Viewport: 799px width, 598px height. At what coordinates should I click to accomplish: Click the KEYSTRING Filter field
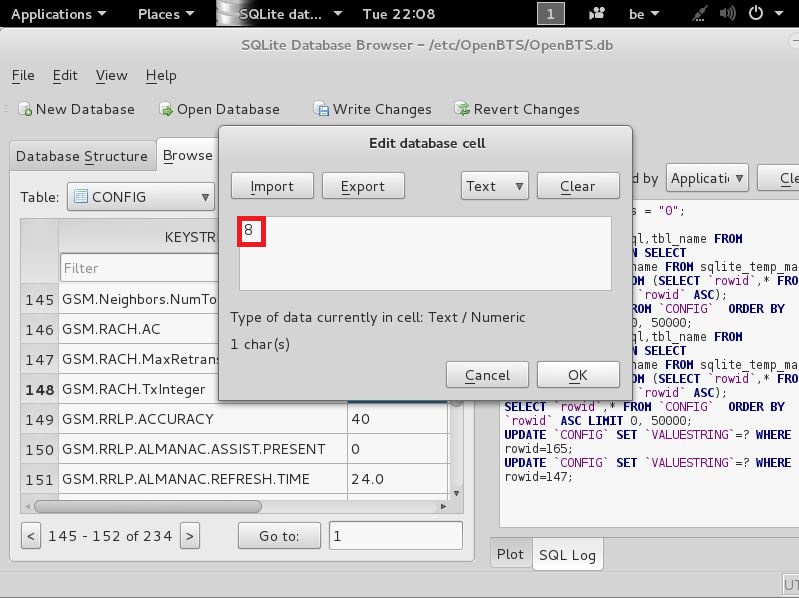coord(139,268)
